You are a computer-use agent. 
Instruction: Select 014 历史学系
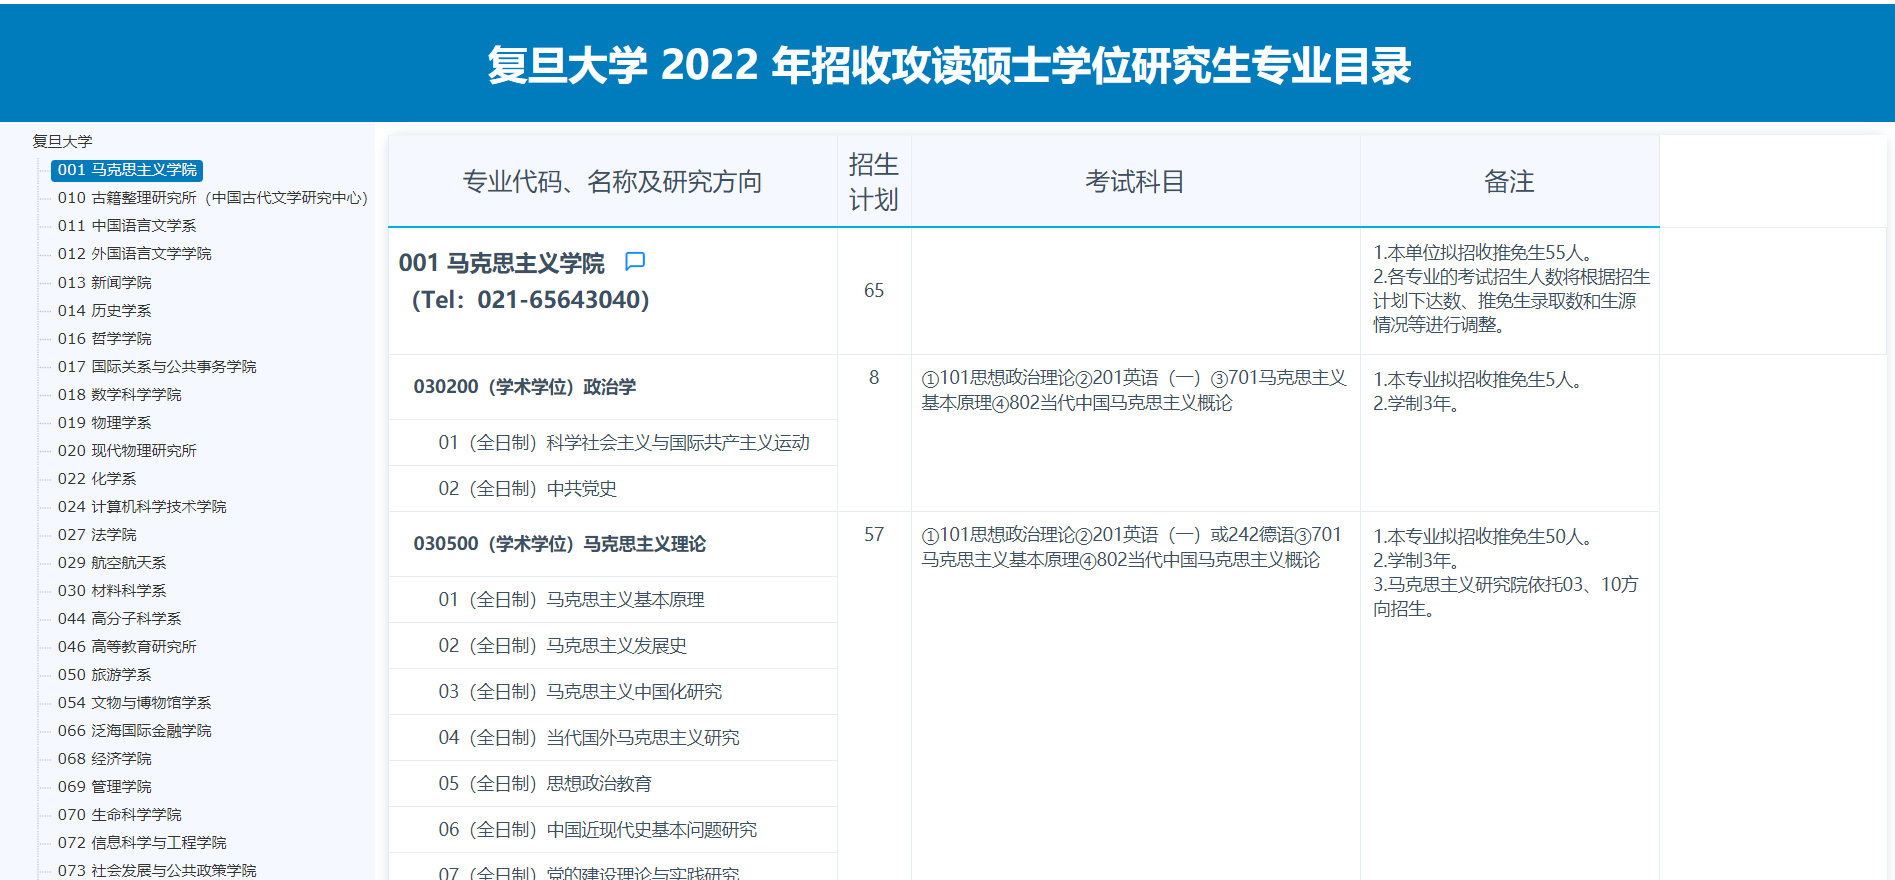104,311
